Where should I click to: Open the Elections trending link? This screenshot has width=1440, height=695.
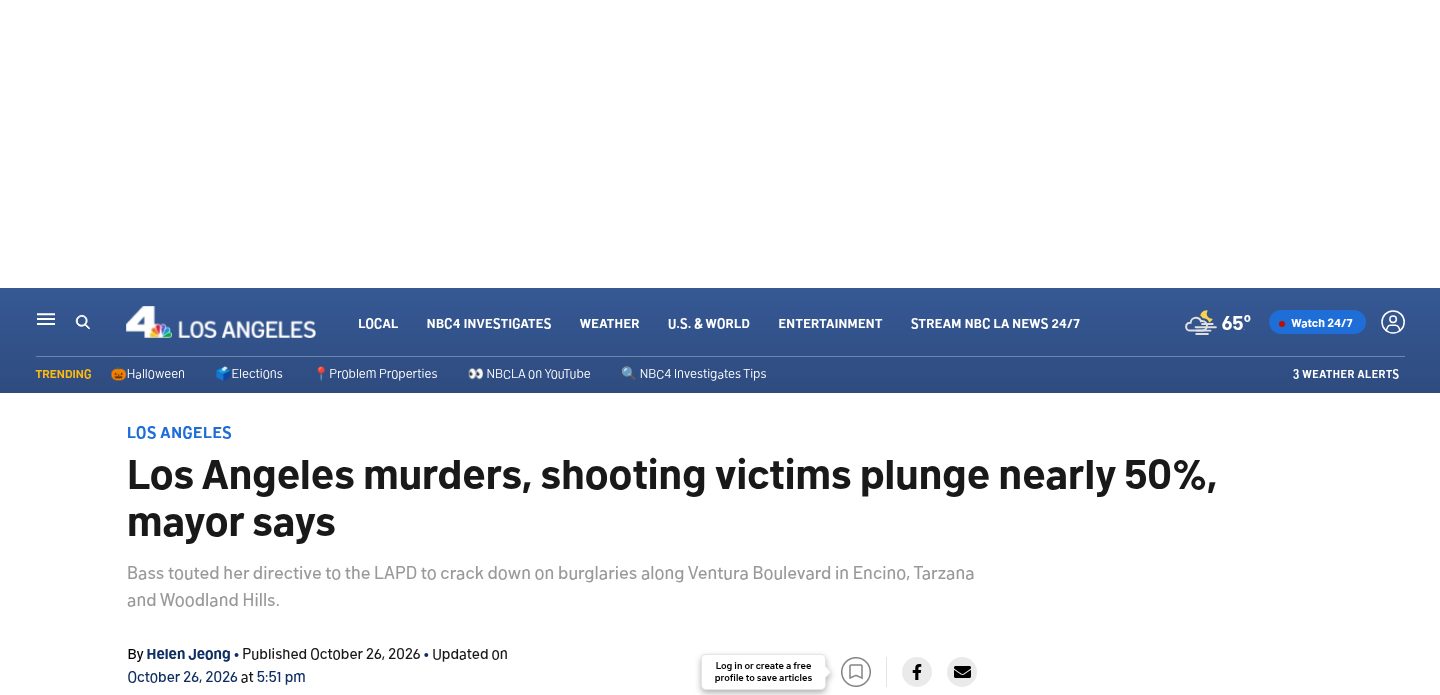[249, 374]
